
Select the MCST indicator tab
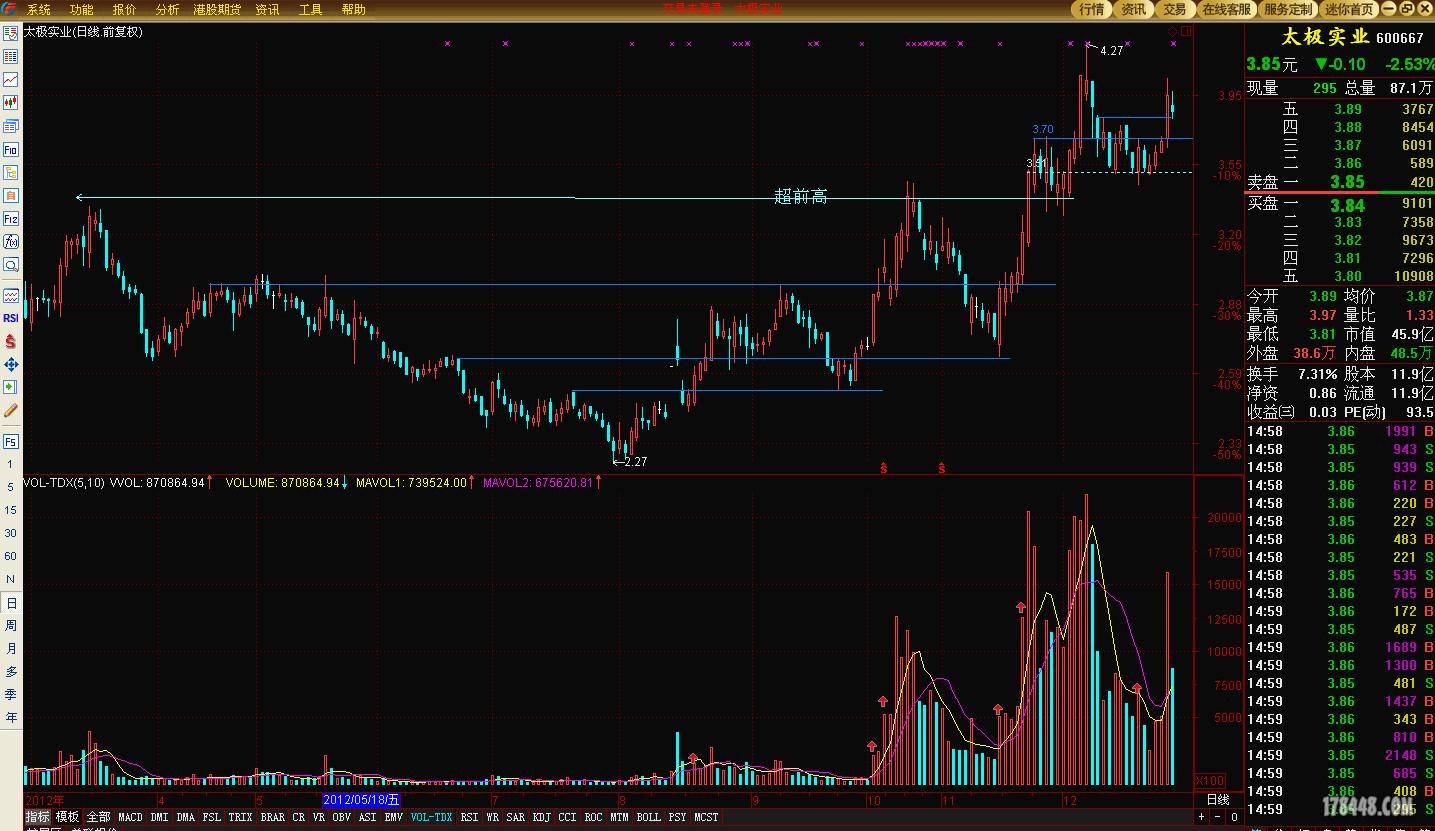coord(706,817)
